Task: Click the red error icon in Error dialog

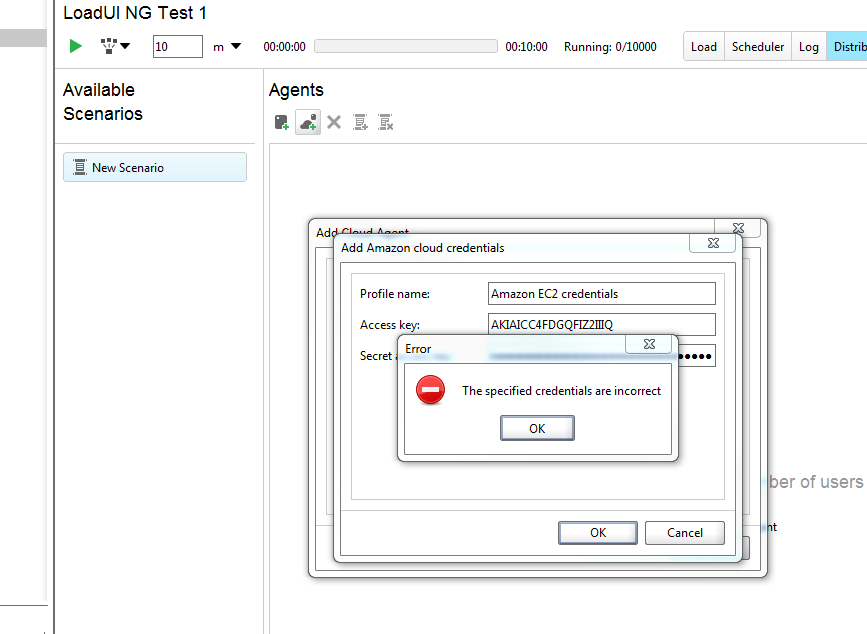Action: (430, 391)
